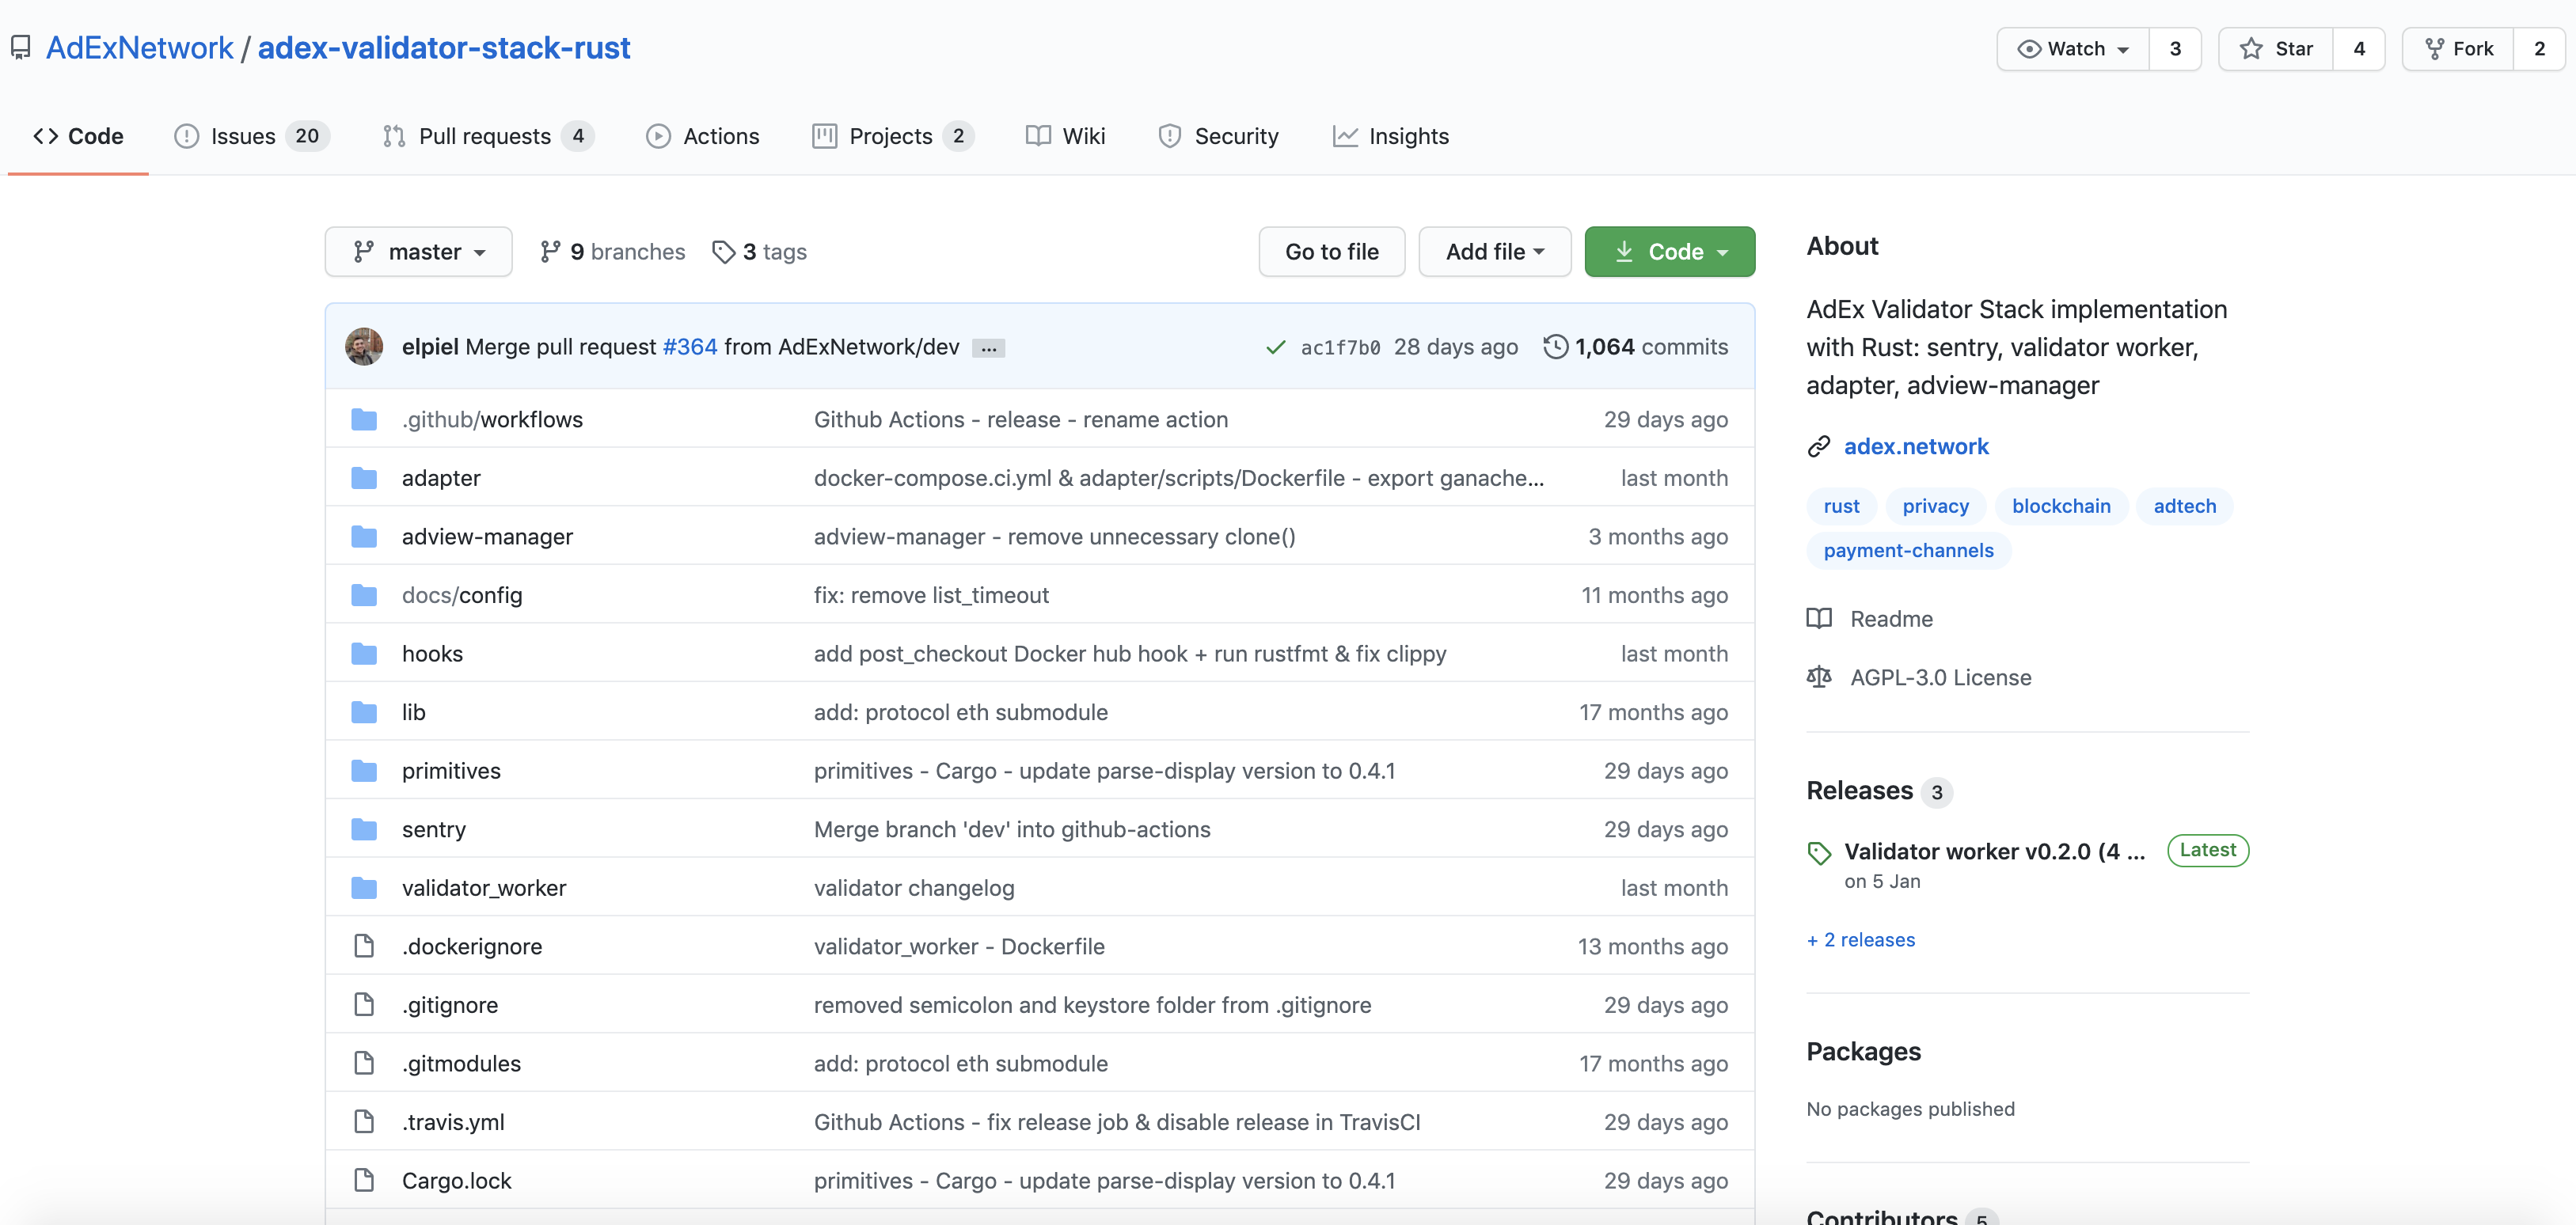Image resolution: width=2576 pixels, height=1225 pixels.
Task: Star this repository
Action: tap(2276, 48)
